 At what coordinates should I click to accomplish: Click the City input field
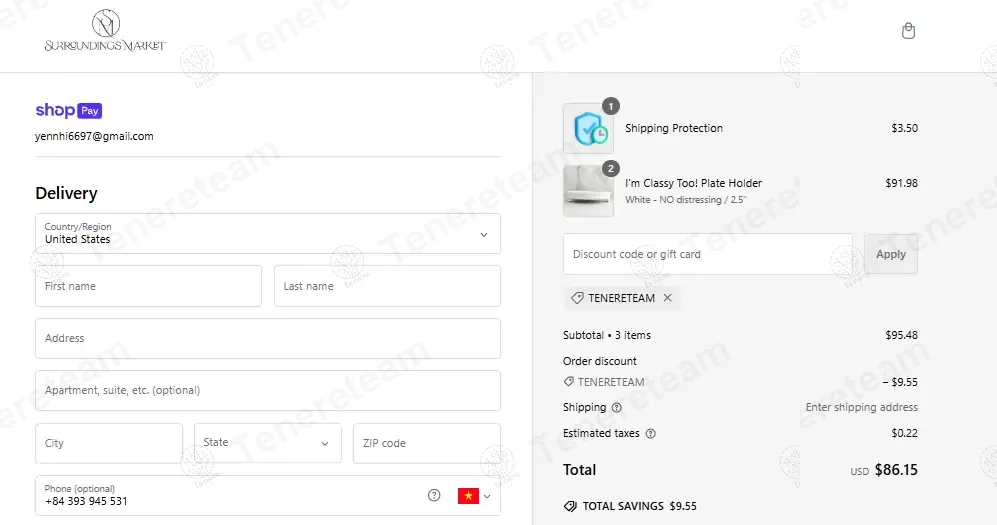[109, 443]
